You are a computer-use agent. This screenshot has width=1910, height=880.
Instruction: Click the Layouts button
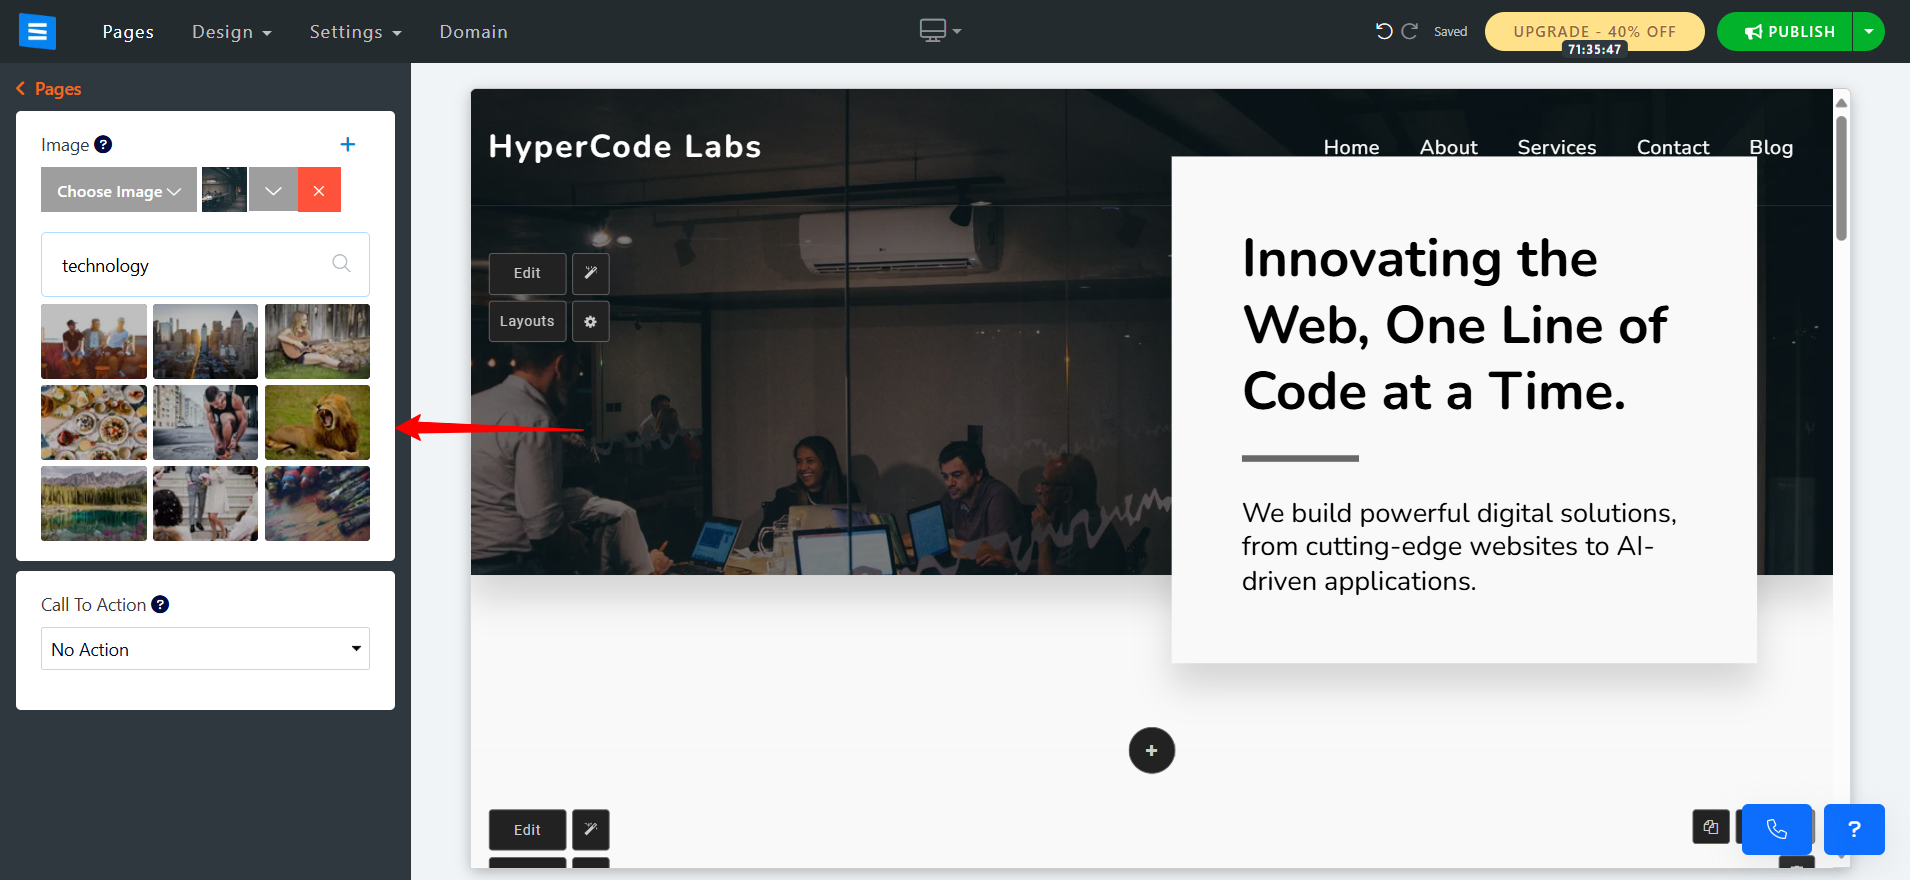tap(527, 321)
